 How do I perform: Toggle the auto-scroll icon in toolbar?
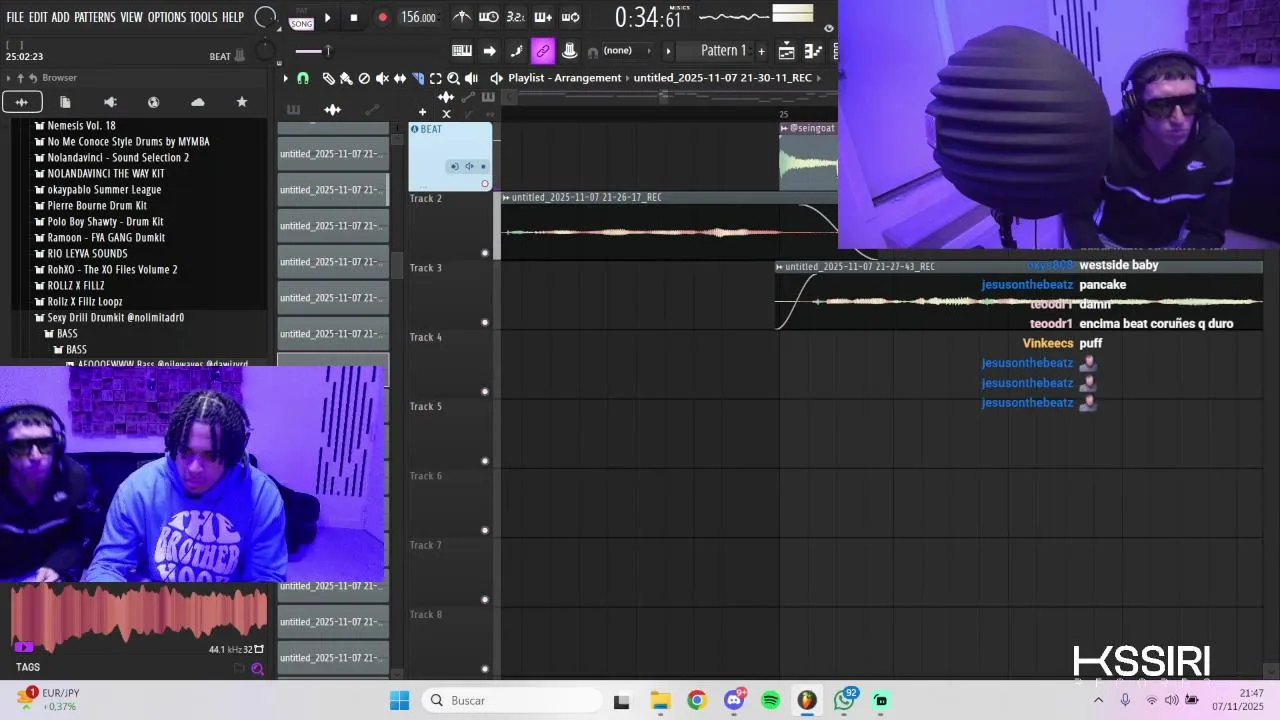pyautogui.click(x=516, y=51)
